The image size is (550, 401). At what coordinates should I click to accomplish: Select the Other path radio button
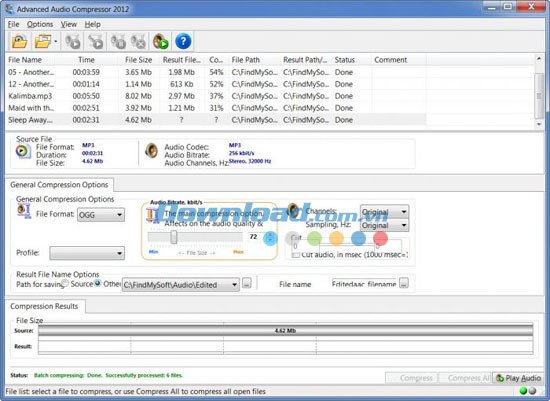point(98,283)
